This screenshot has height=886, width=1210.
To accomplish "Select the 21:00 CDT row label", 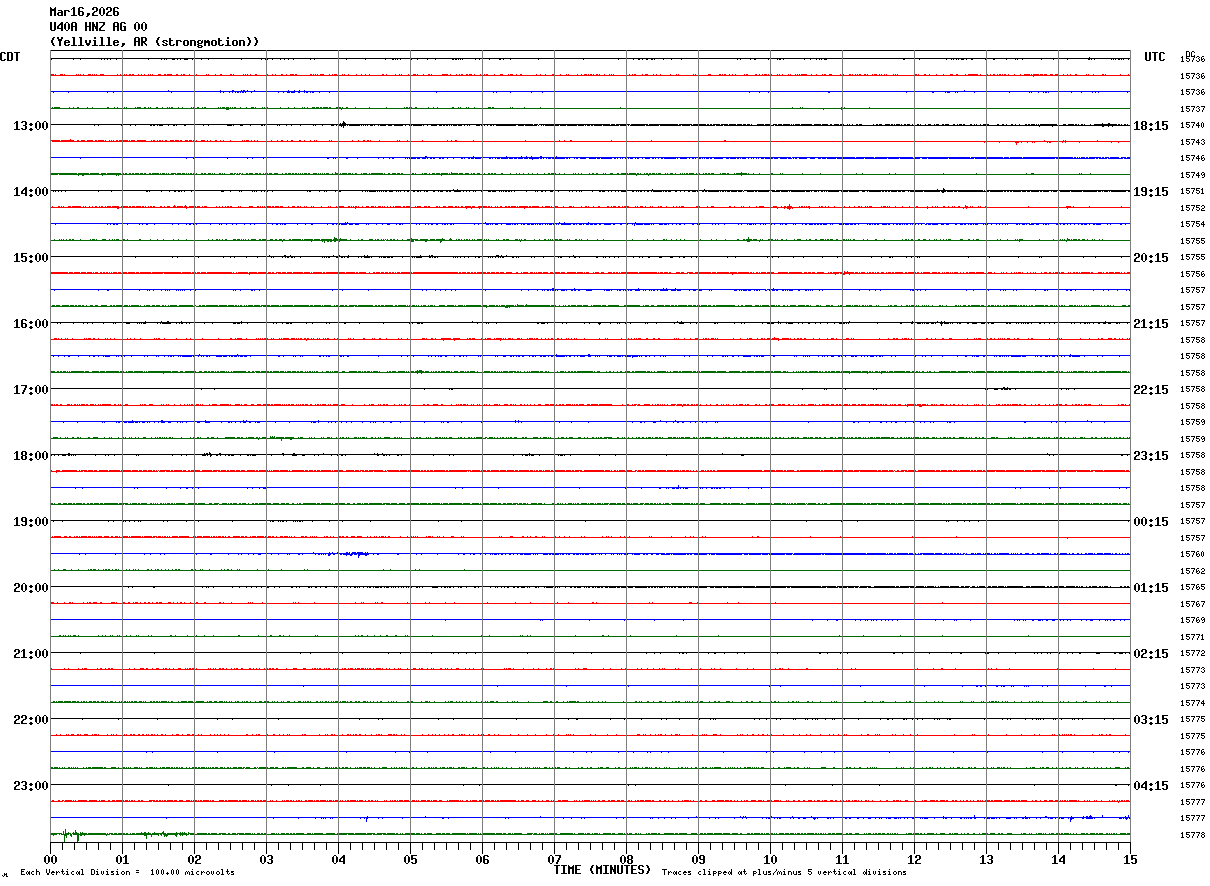I will click(x=30, y=654).
